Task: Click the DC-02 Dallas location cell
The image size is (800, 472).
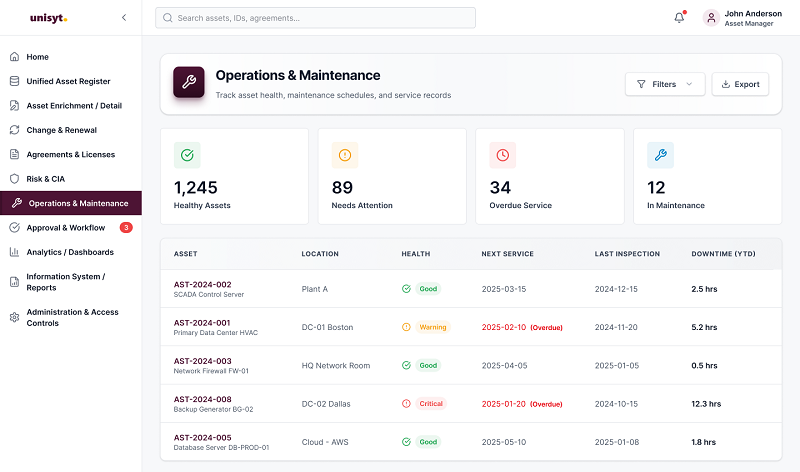Action: point(326,404)
